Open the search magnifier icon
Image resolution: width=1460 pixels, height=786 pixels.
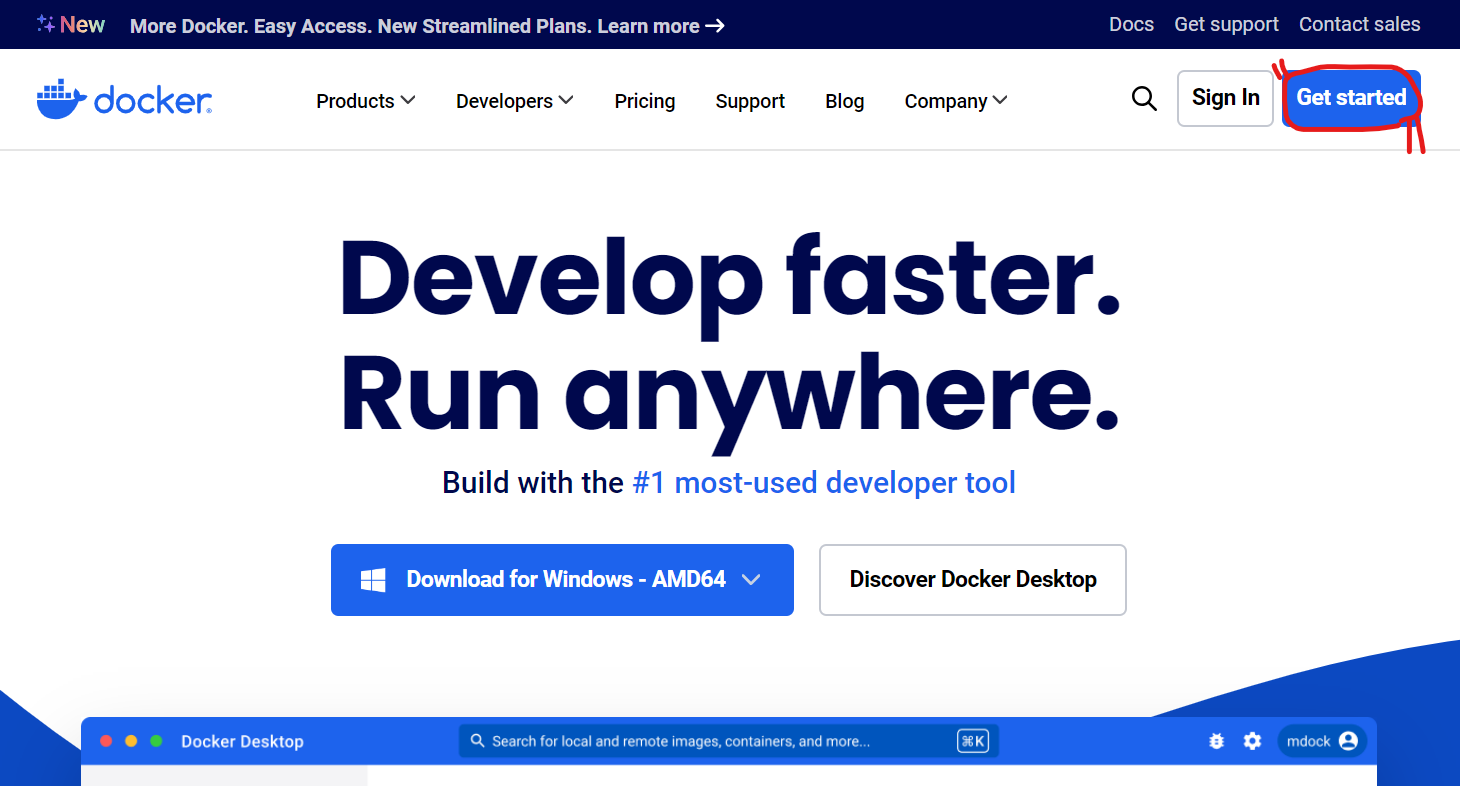coord(1144,98)
